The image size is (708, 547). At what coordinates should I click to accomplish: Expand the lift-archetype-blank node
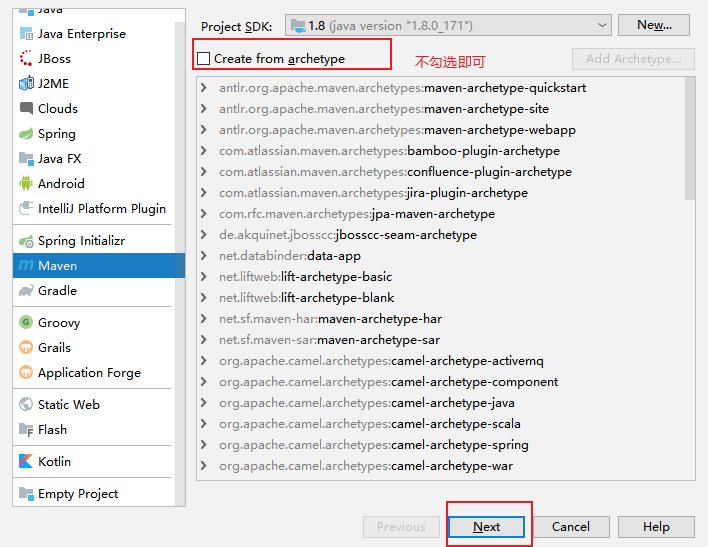(x=204, y=298)
